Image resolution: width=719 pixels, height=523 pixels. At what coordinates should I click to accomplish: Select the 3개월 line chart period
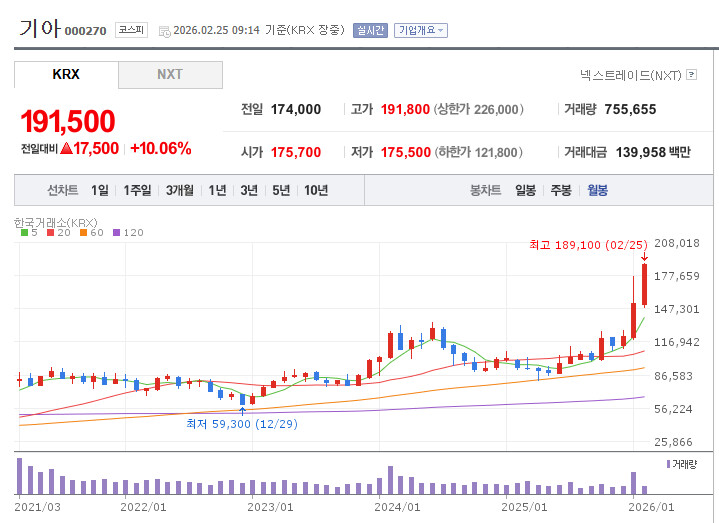[x=180, y=190]
